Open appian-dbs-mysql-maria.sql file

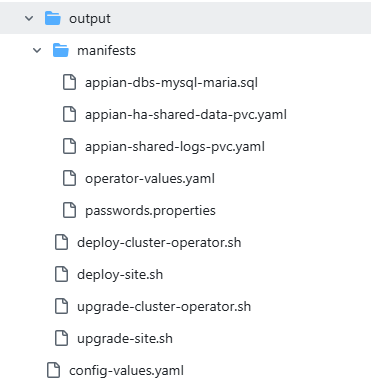[x=171, y=83]
